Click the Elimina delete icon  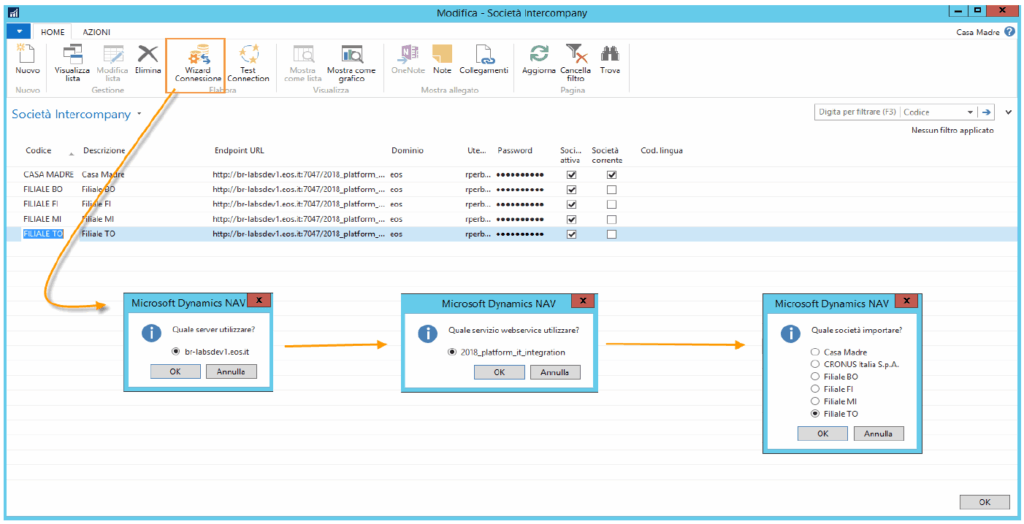148,54
